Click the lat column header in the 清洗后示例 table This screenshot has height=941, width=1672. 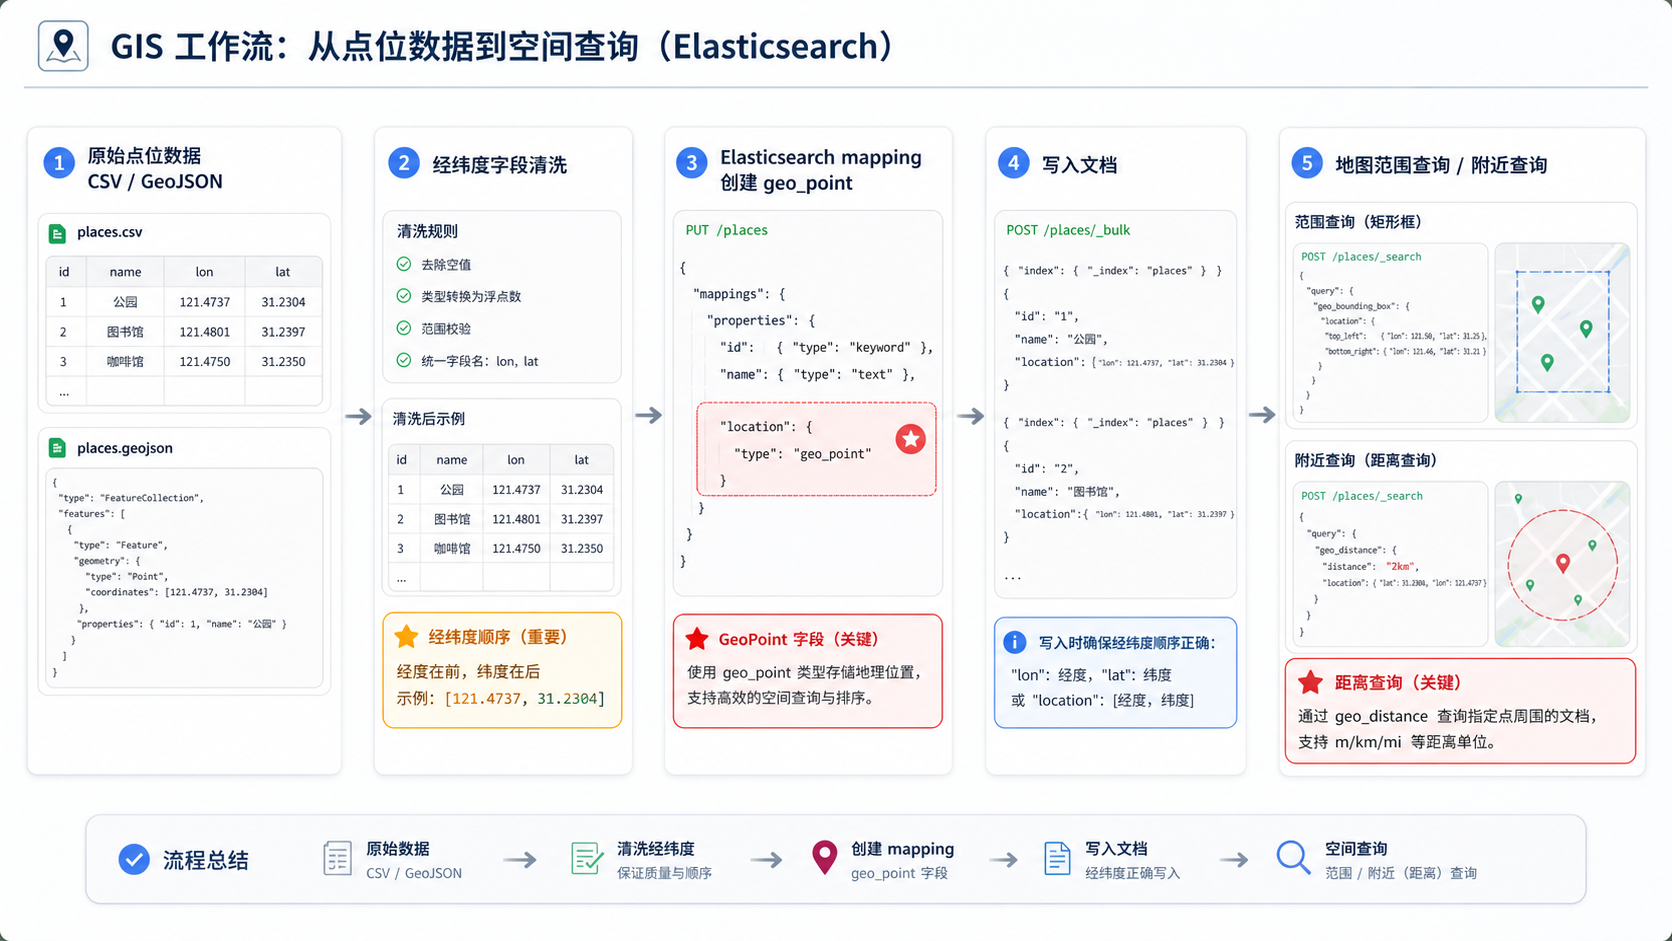click(581, 460)
